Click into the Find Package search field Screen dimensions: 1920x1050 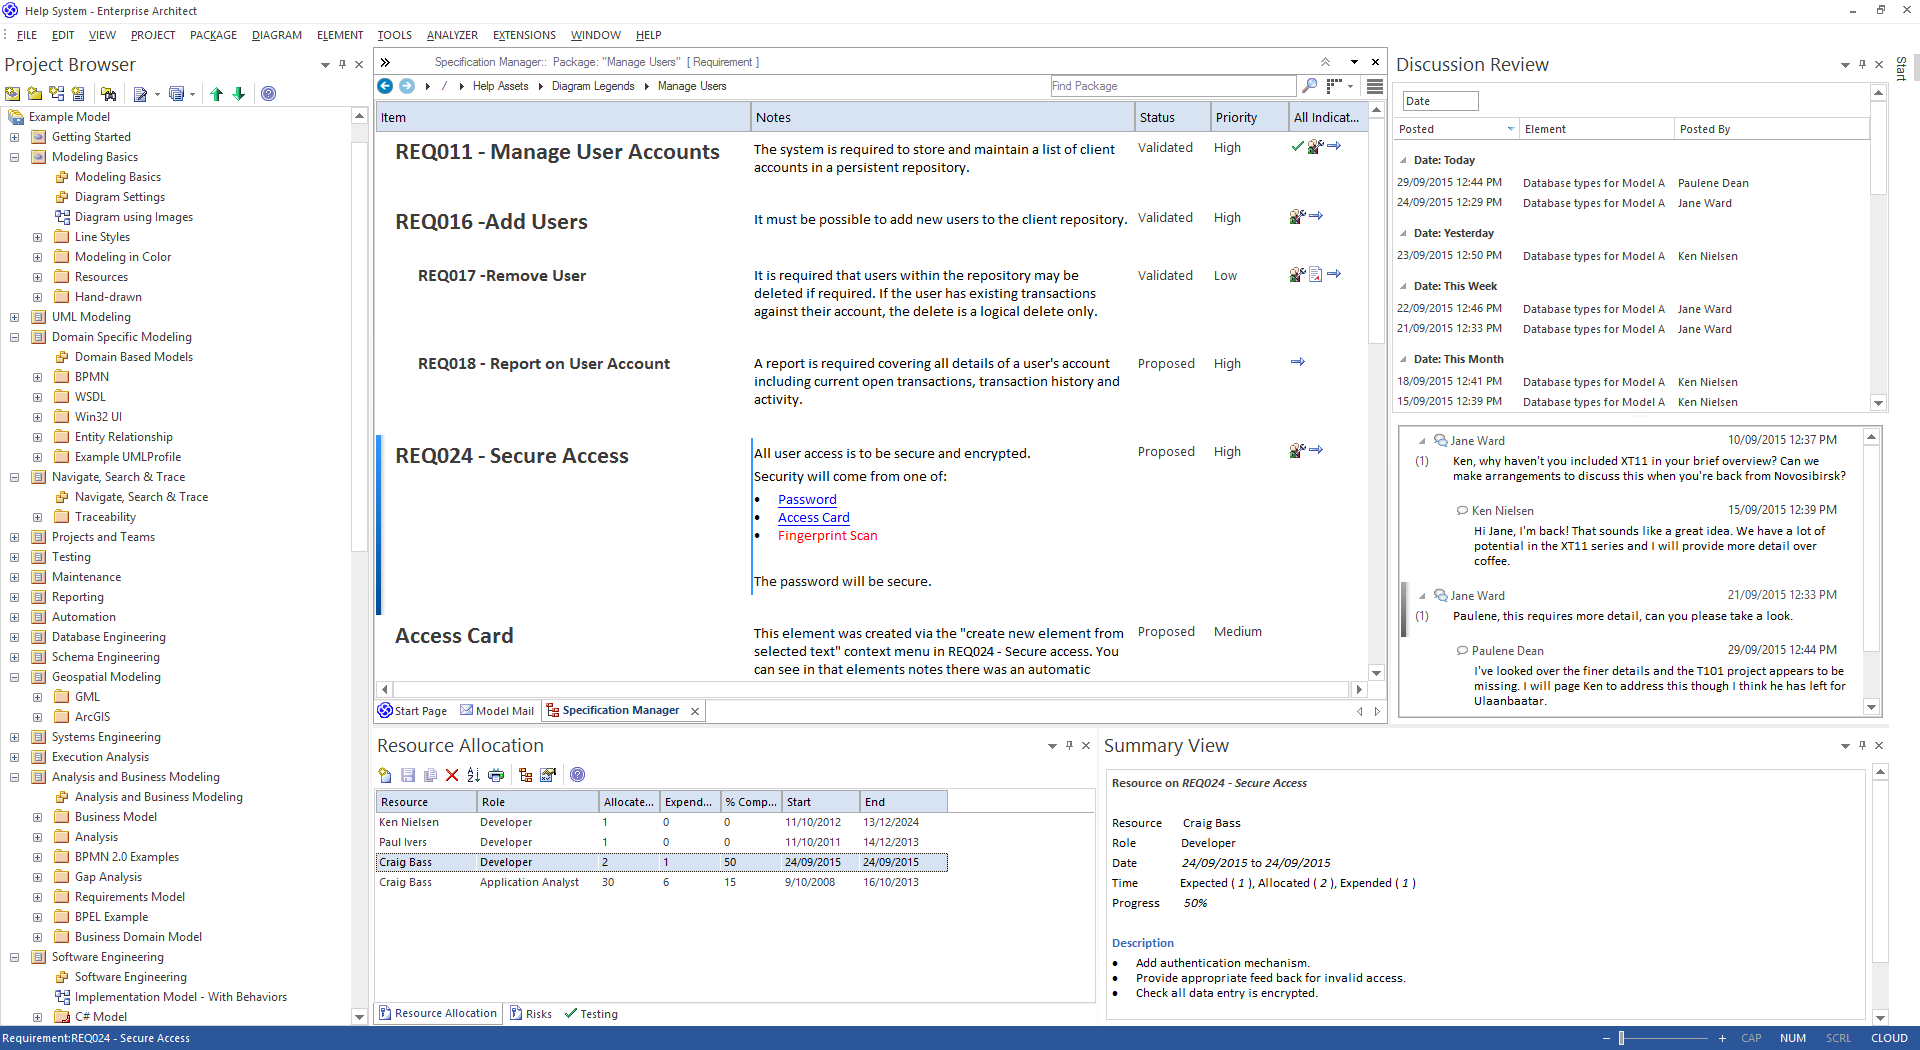1170,86
